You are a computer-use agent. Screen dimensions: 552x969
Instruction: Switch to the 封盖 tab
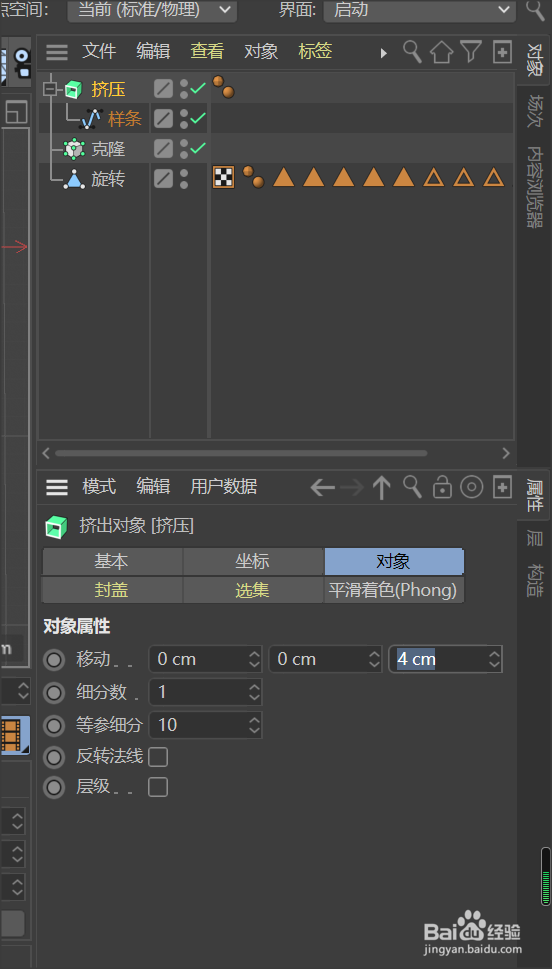[112, 590]
